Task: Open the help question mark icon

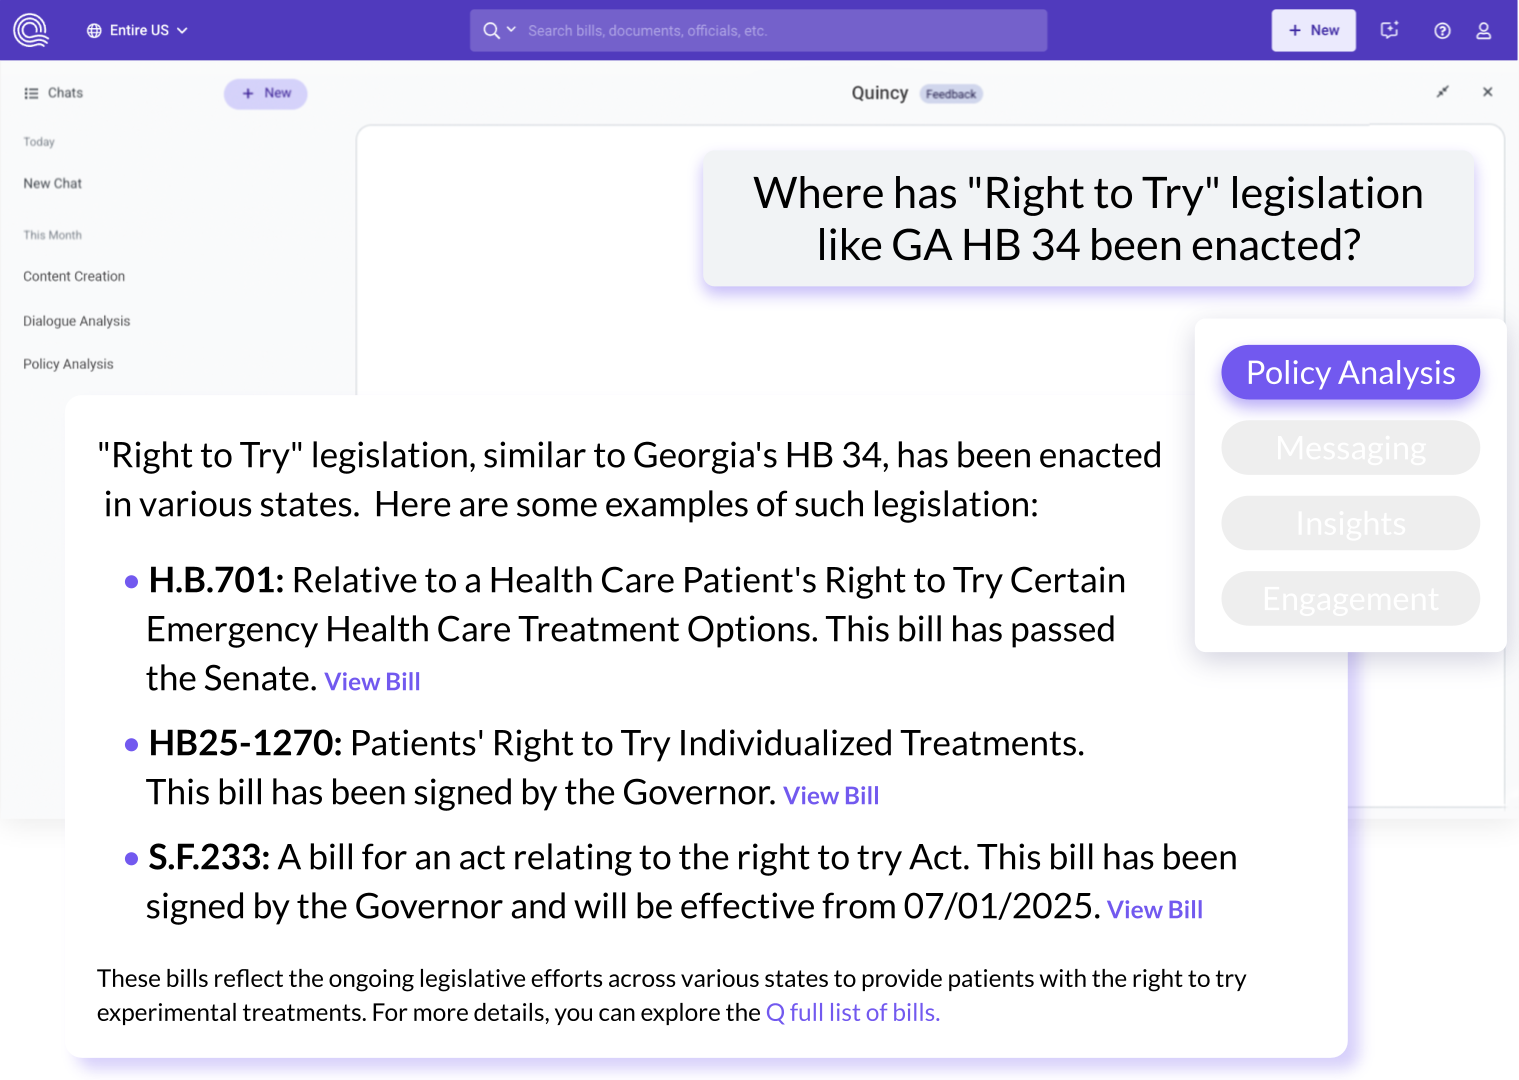Action: [x=1442, y=31]
